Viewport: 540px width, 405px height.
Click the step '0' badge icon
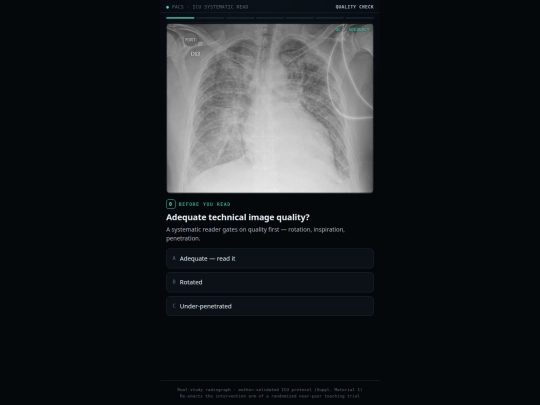(x=170, y=204)
